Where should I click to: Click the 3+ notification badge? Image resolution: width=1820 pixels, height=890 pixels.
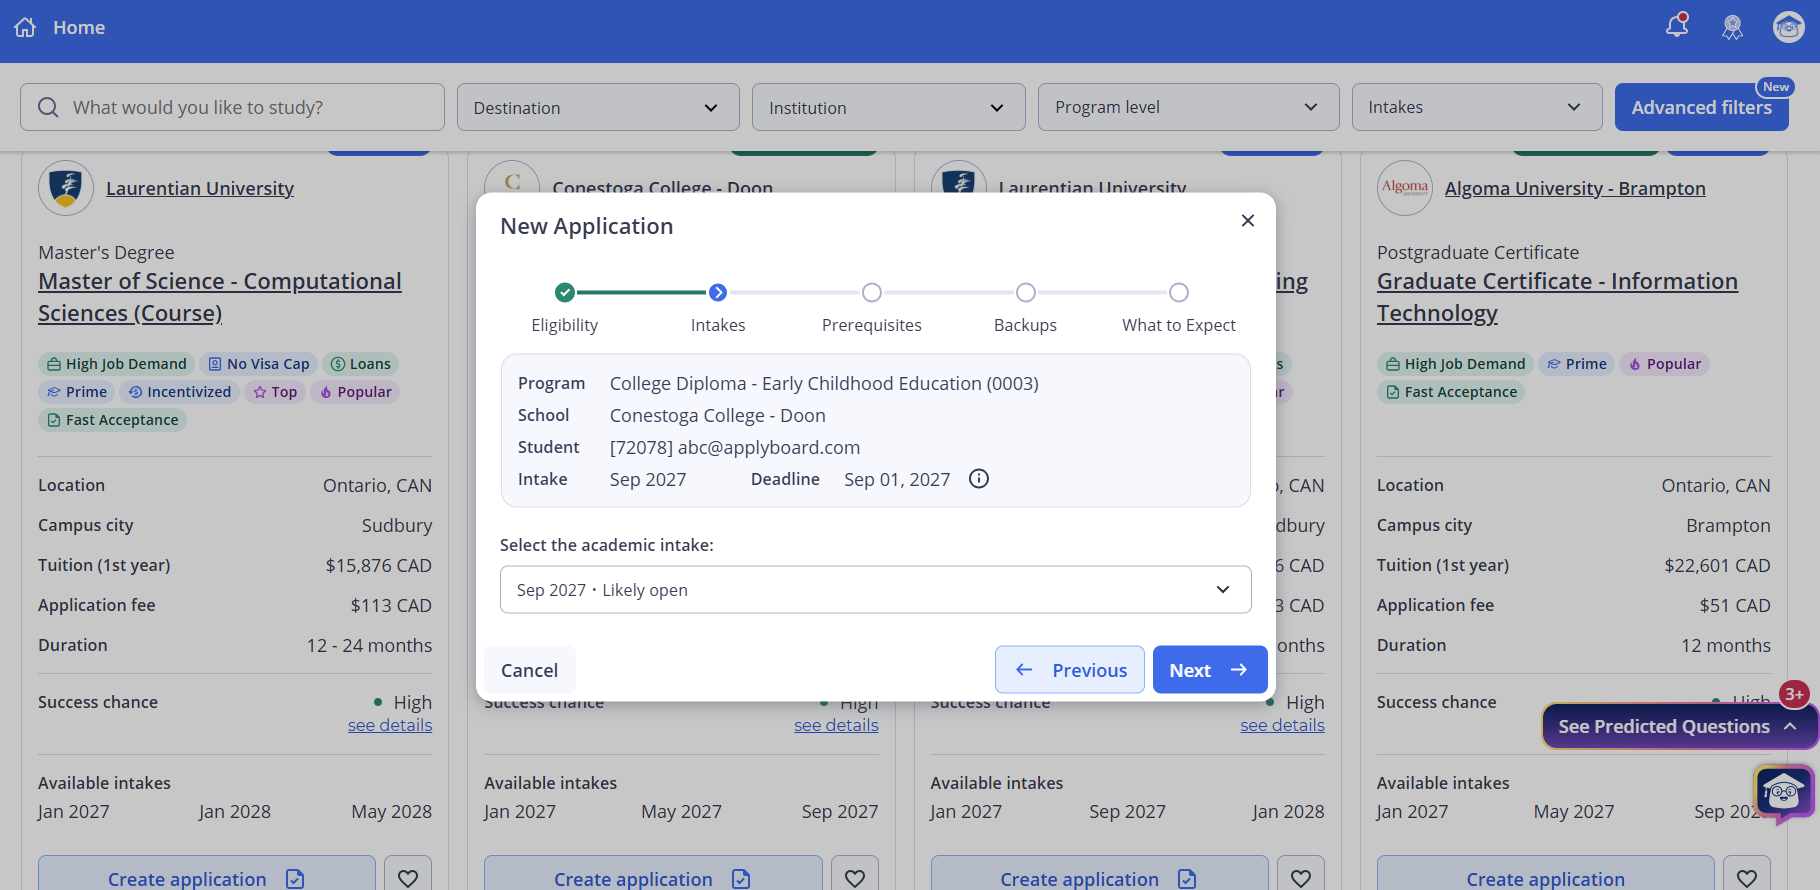point(1794,694)
